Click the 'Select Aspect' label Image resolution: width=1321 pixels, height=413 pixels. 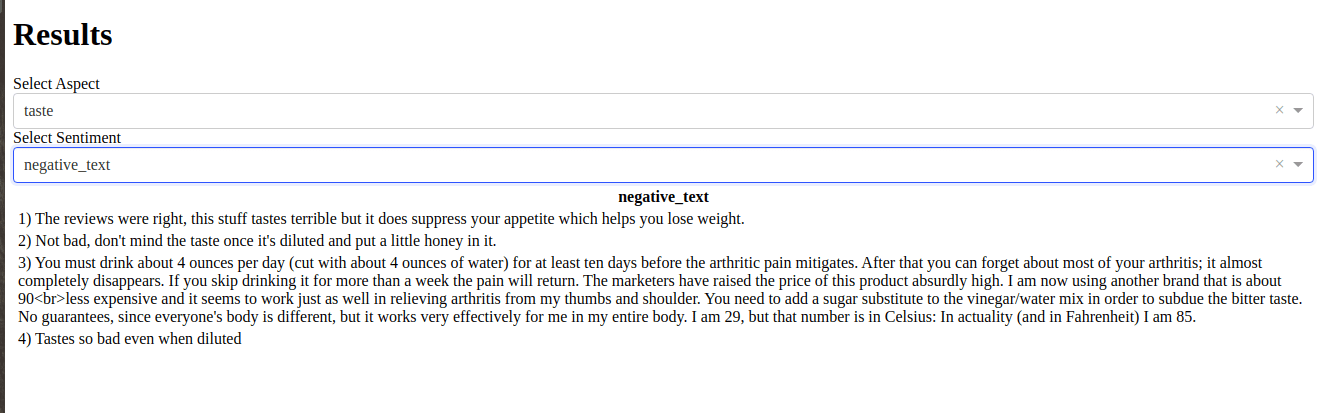(x=56, y=84)
